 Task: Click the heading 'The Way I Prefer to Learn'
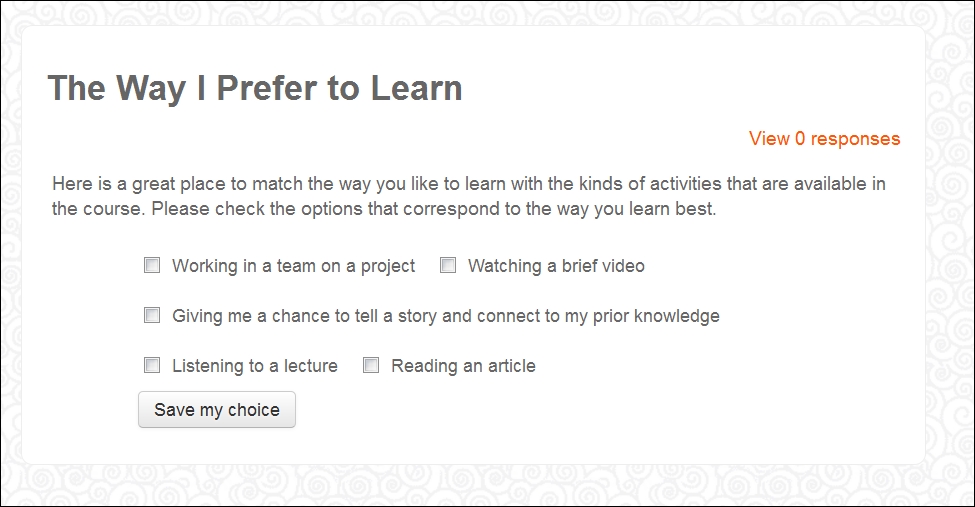click(x=255, y=88)
